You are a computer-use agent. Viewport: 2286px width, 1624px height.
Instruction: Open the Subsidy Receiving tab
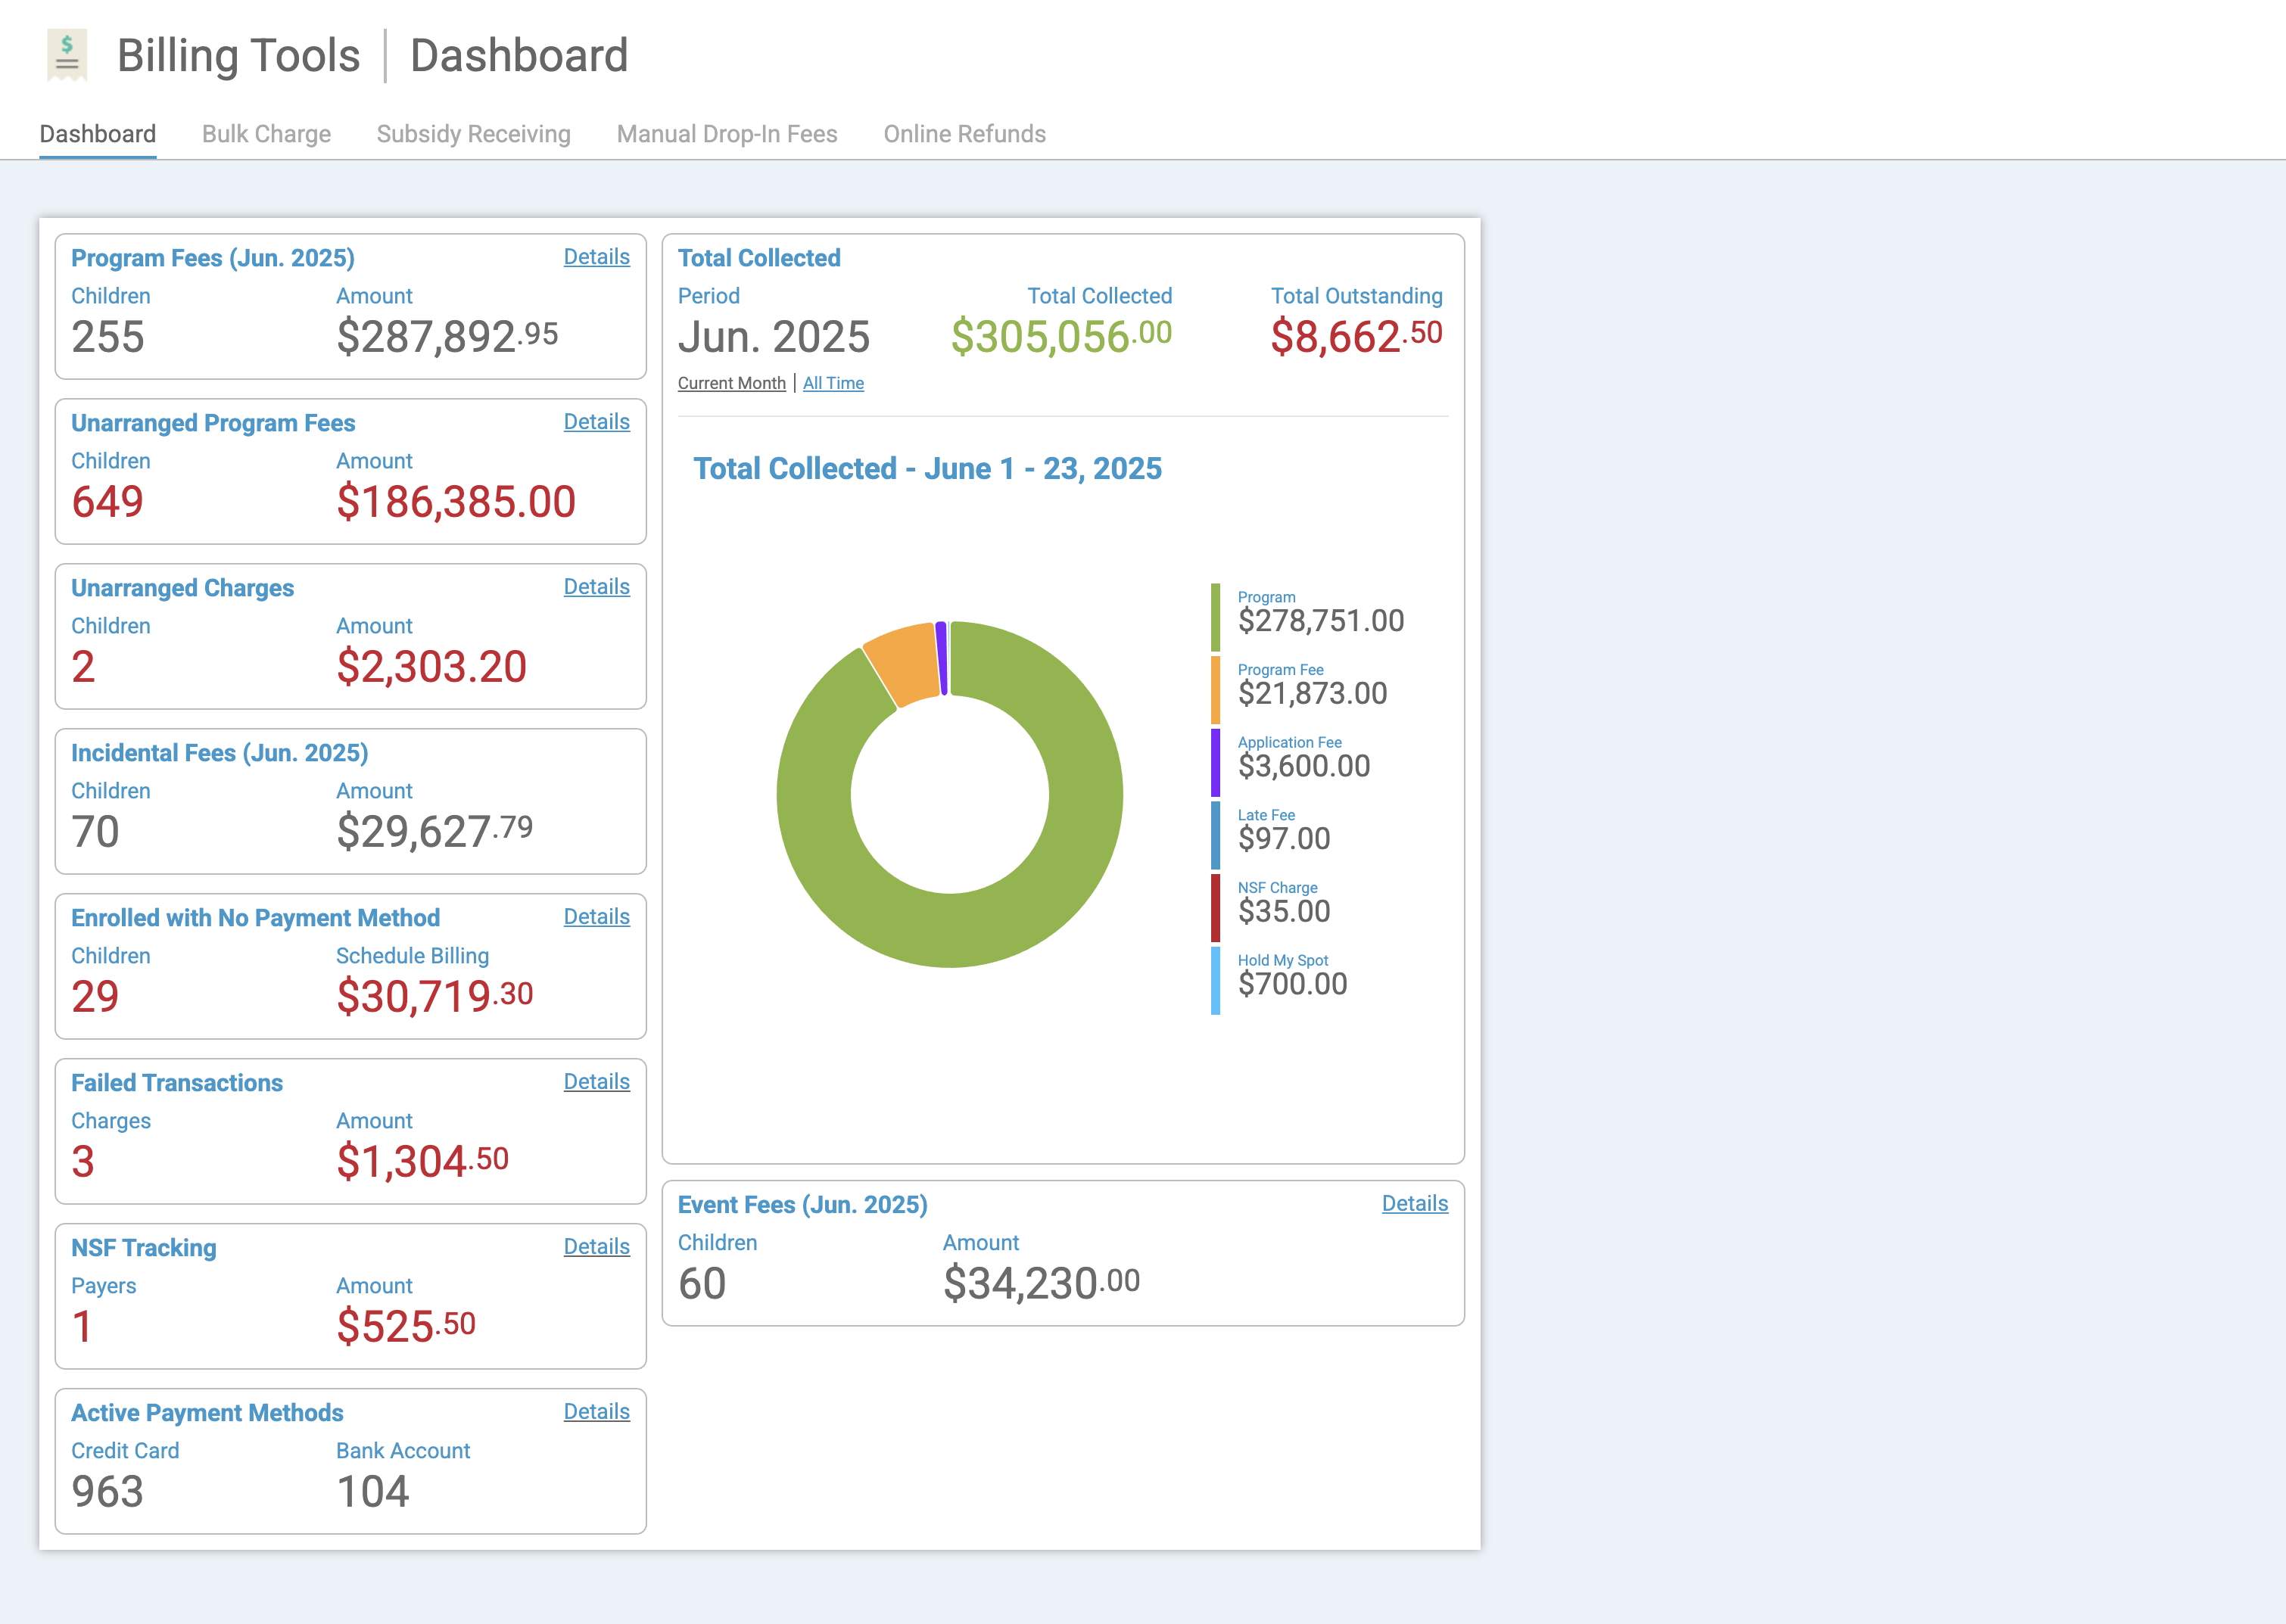473,134
